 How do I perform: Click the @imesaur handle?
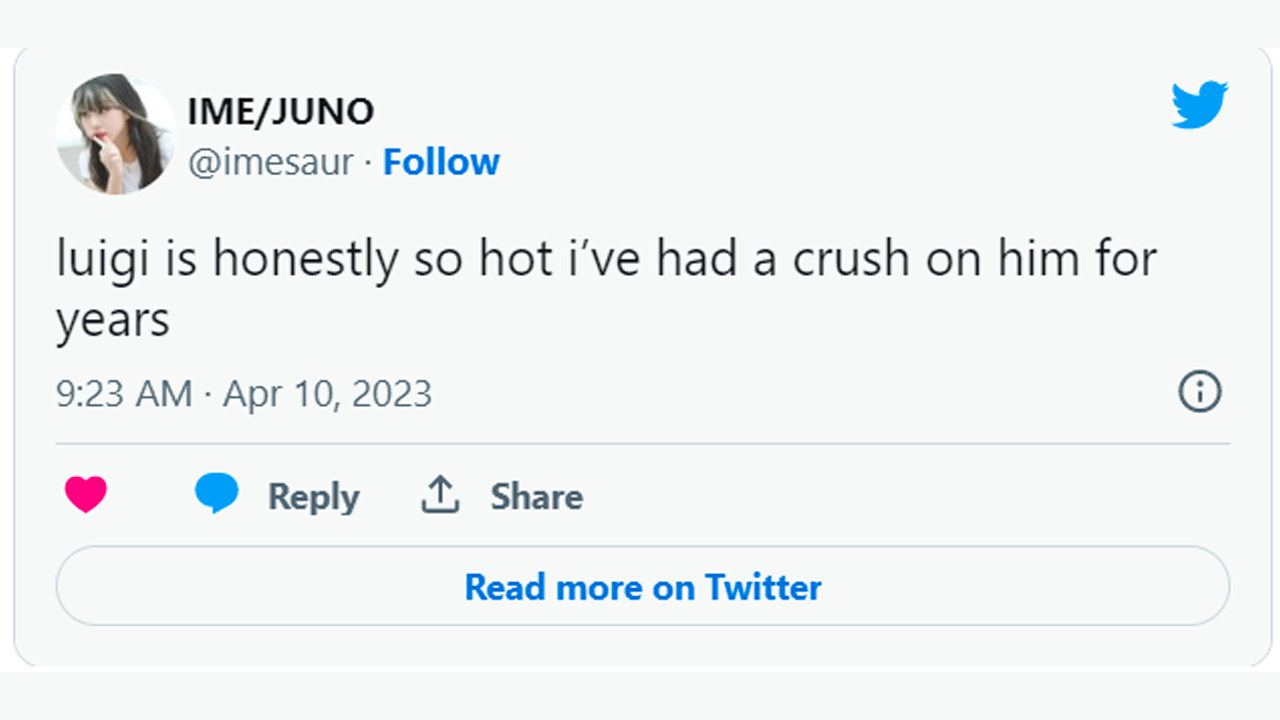270,162
